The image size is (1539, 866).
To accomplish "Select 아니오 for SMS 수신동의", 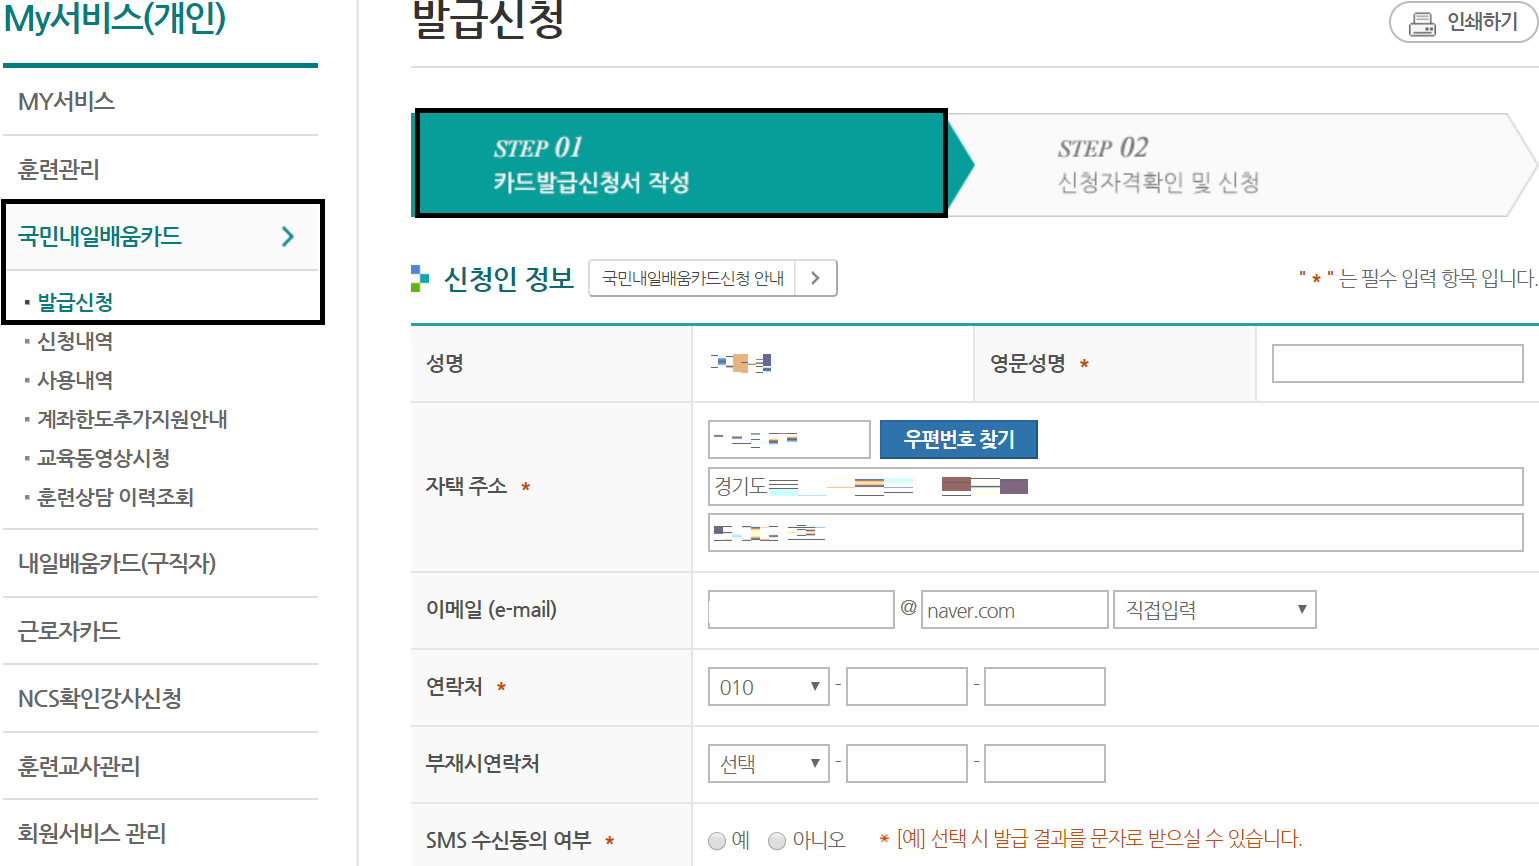I will tap(777, 841).
